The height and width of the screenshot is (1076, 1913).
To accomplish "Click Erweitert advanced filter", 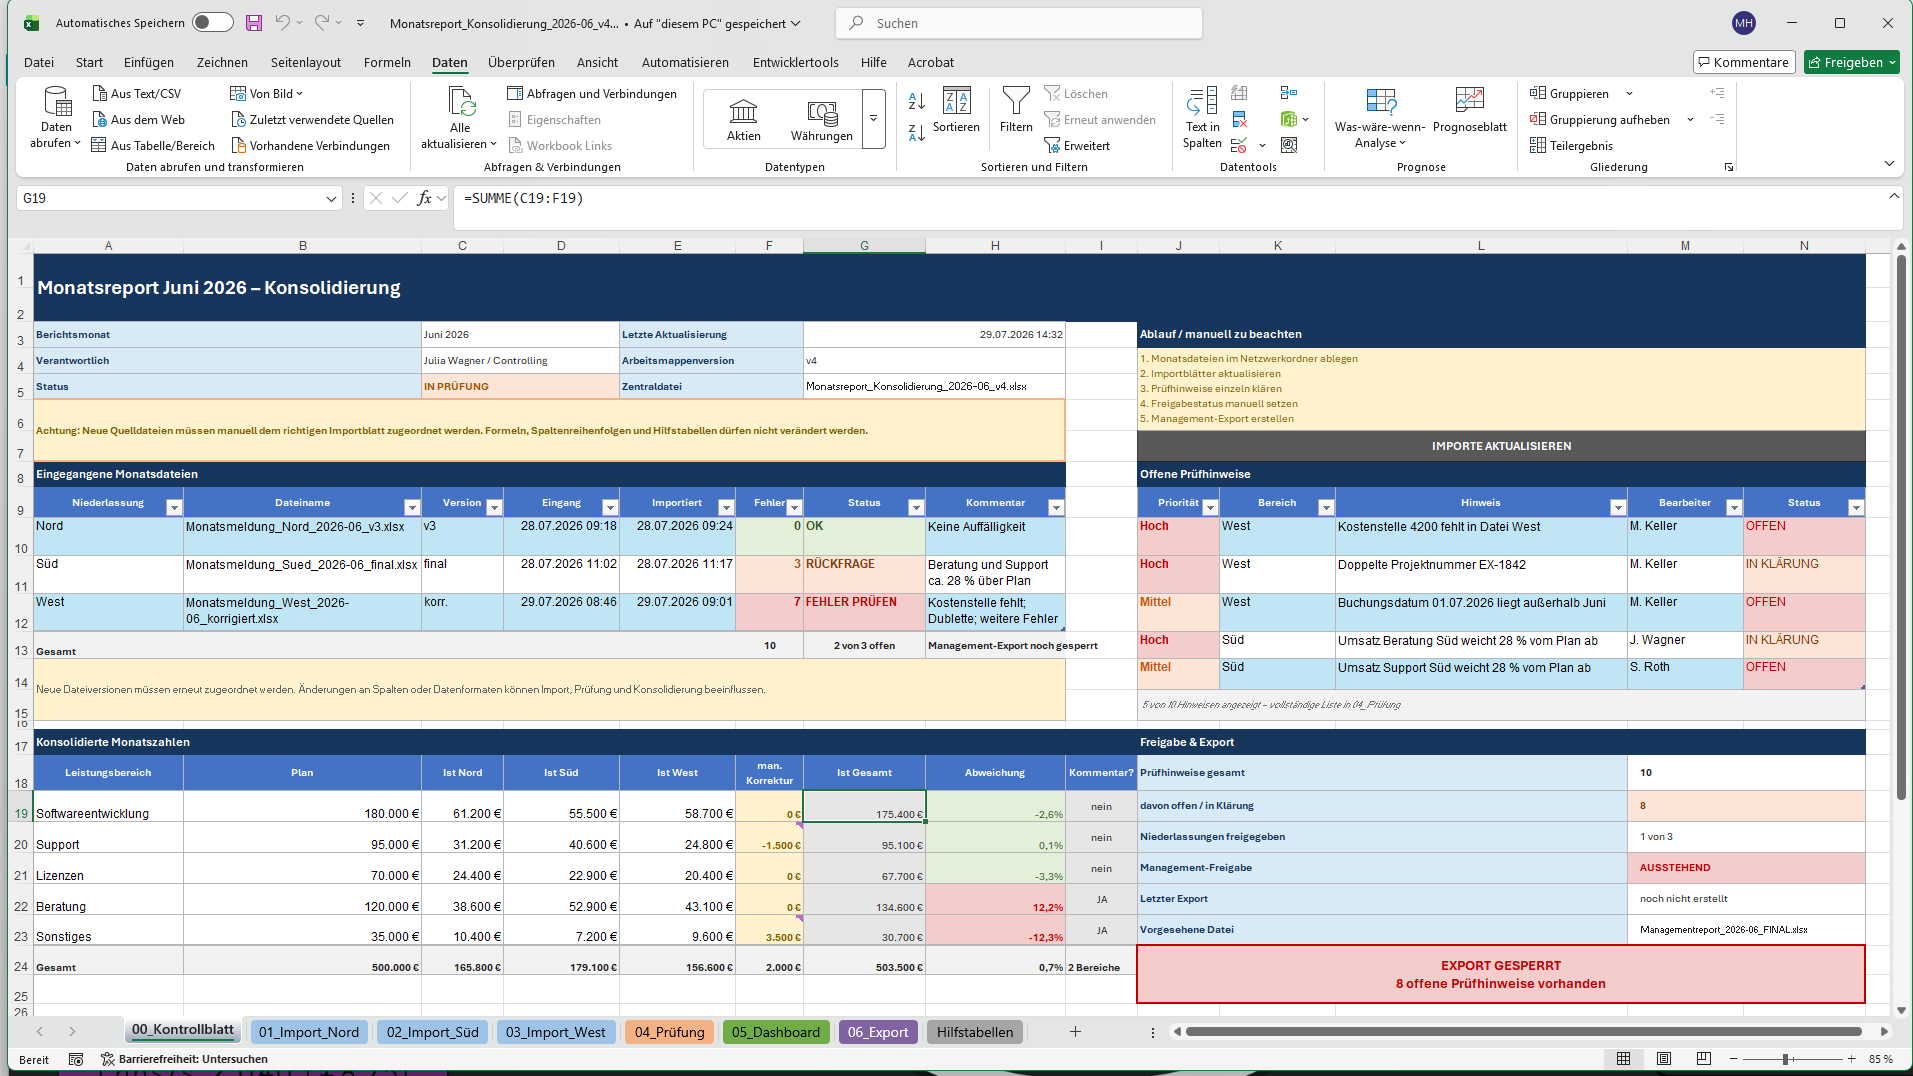I will click(x=1077, y=145).
